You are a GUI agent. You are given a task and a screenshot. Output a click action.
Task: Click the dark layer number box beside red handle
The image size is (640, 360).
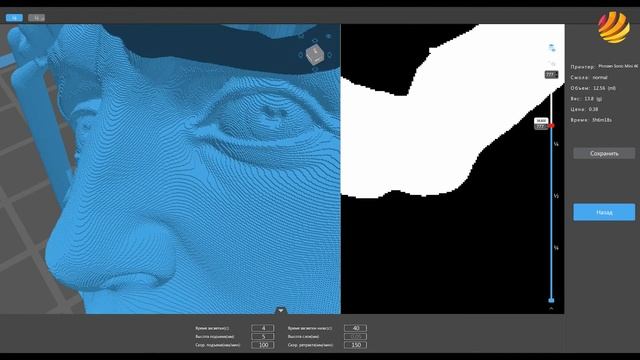click(541, 127)
